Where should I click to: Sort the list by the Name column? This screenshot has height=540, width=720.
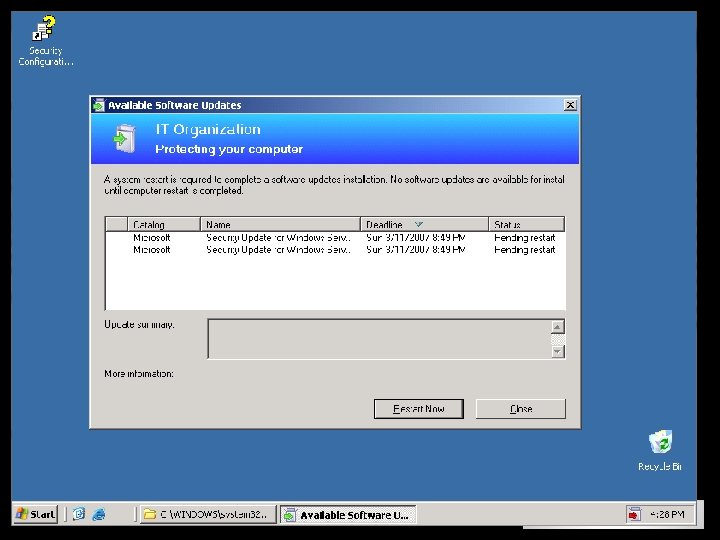[x=280, y=225]
